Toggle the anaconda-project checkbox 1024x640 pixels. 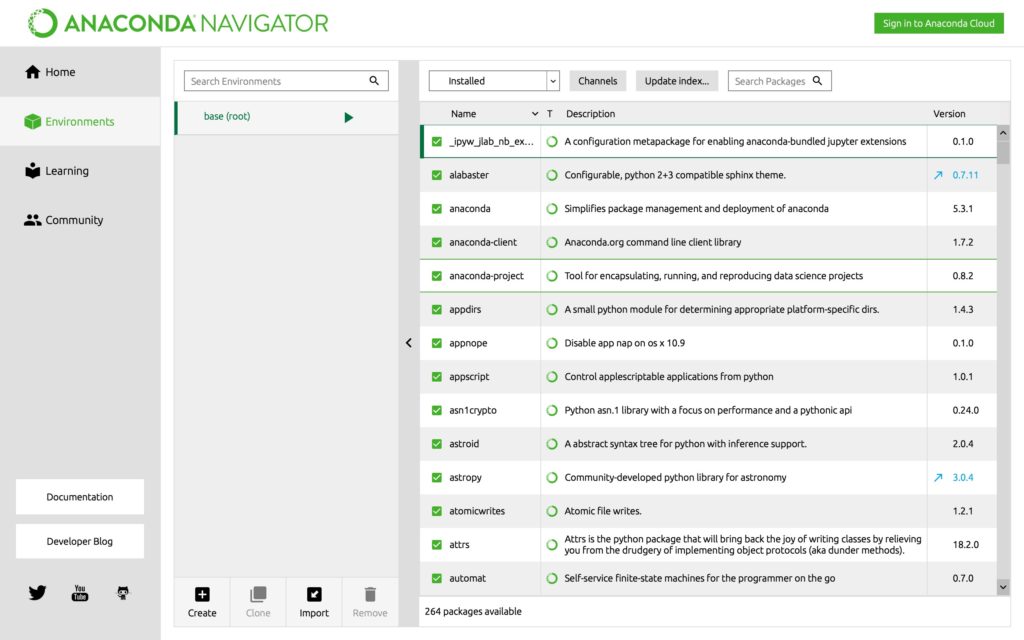pyautogui.click(x=437, y=276)
